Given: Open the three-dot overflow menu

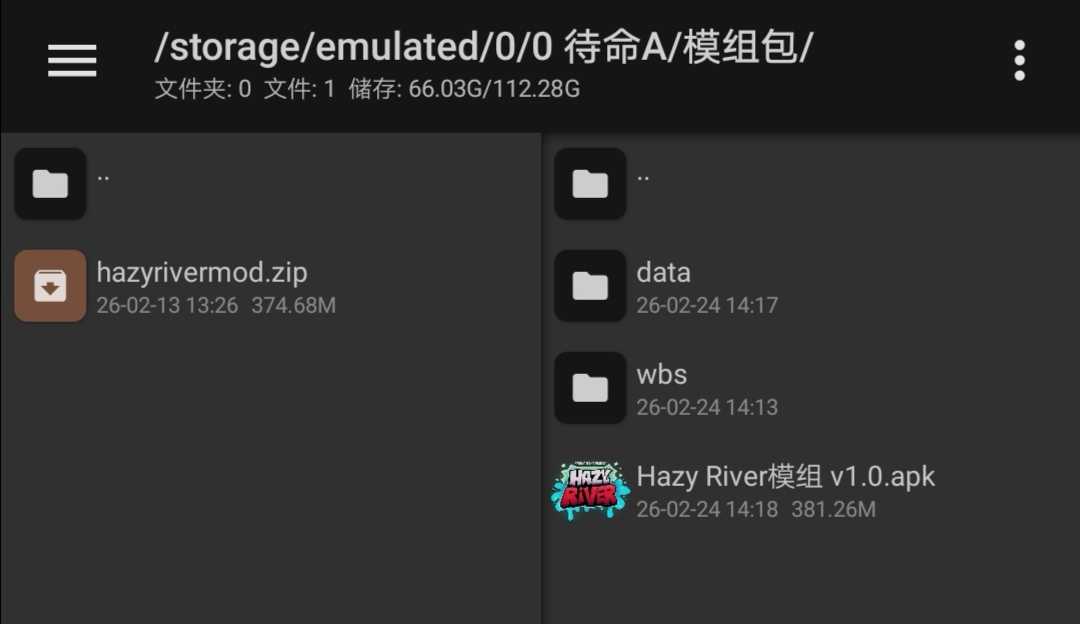Looking at the screenshot, I should (x=1019, y=61).
